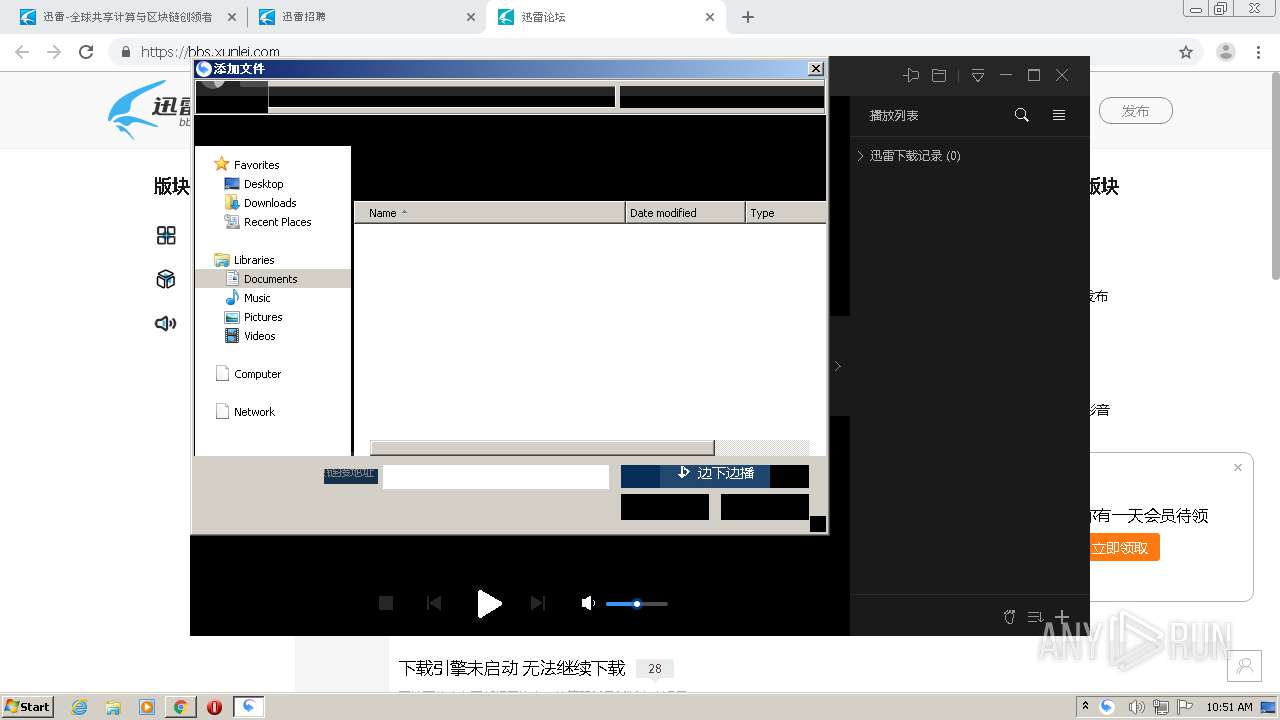Click the user avatar button at page bottom right
This screenshot has height=720, width=1280.
(1245, 666)
